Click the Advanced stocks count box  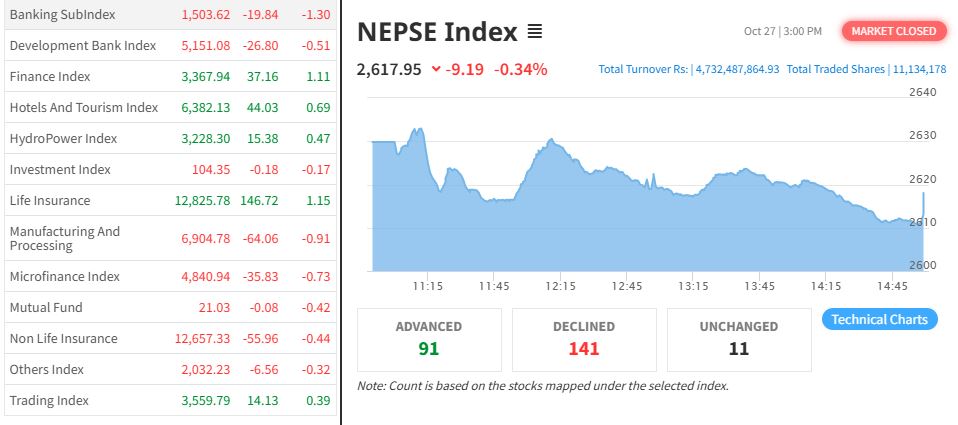(x=429, y=338)
